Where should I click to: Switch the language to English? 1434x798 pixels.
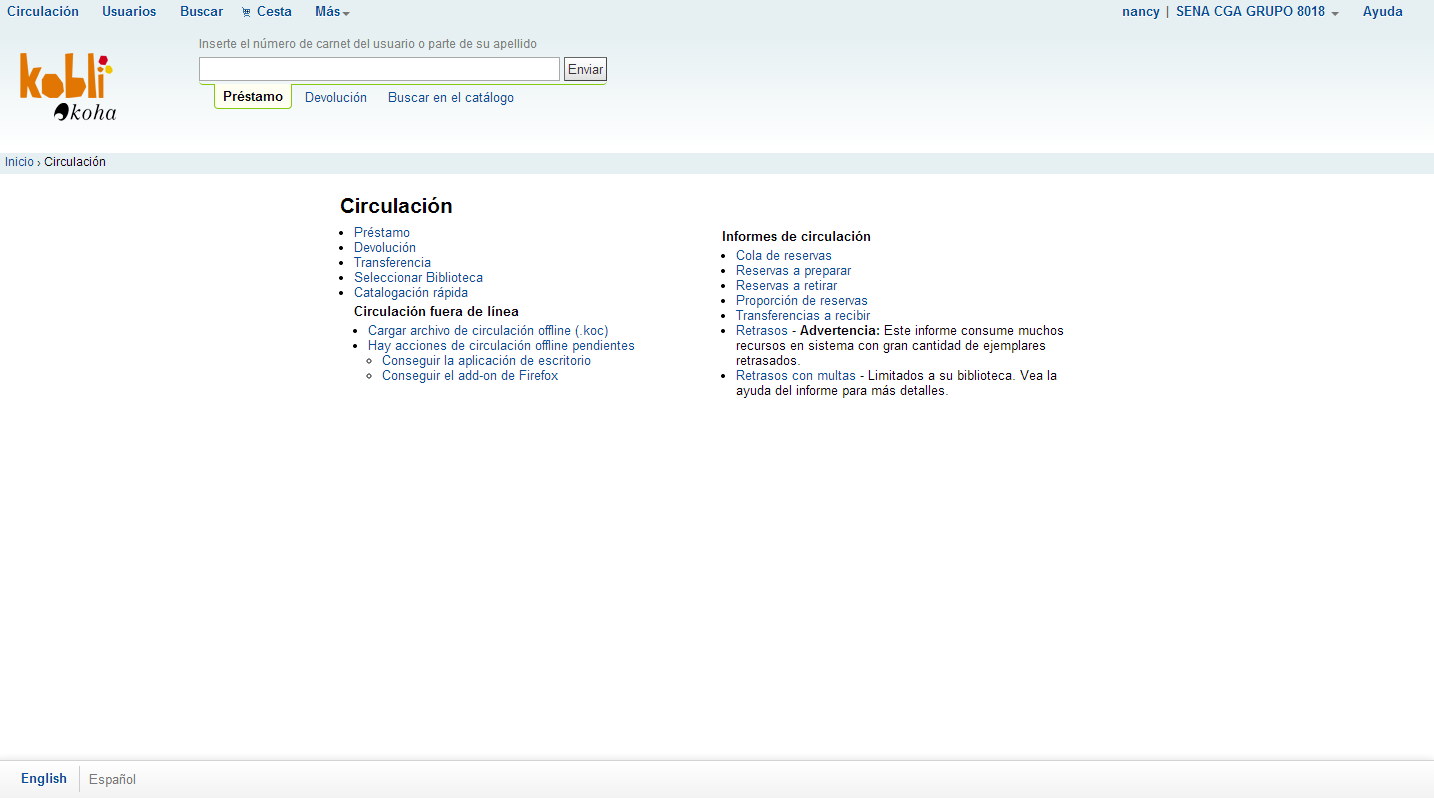click(44, 779)
